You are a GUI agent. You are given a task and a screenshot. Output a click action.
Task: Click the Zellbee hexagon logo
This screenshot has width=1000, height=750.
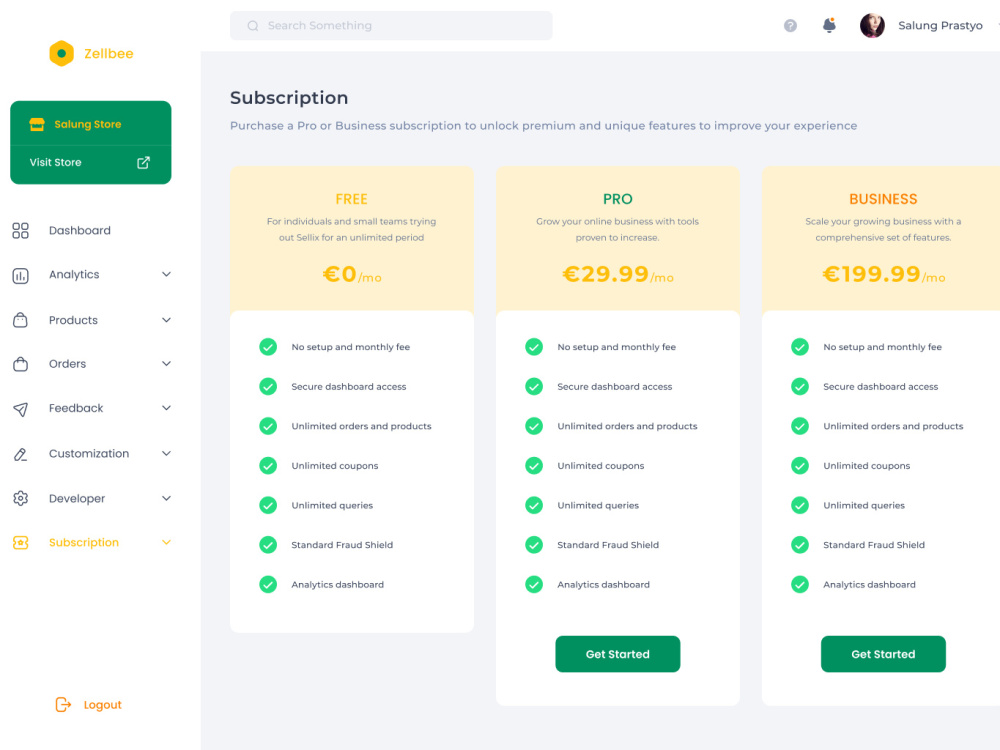tap(62, 54)
